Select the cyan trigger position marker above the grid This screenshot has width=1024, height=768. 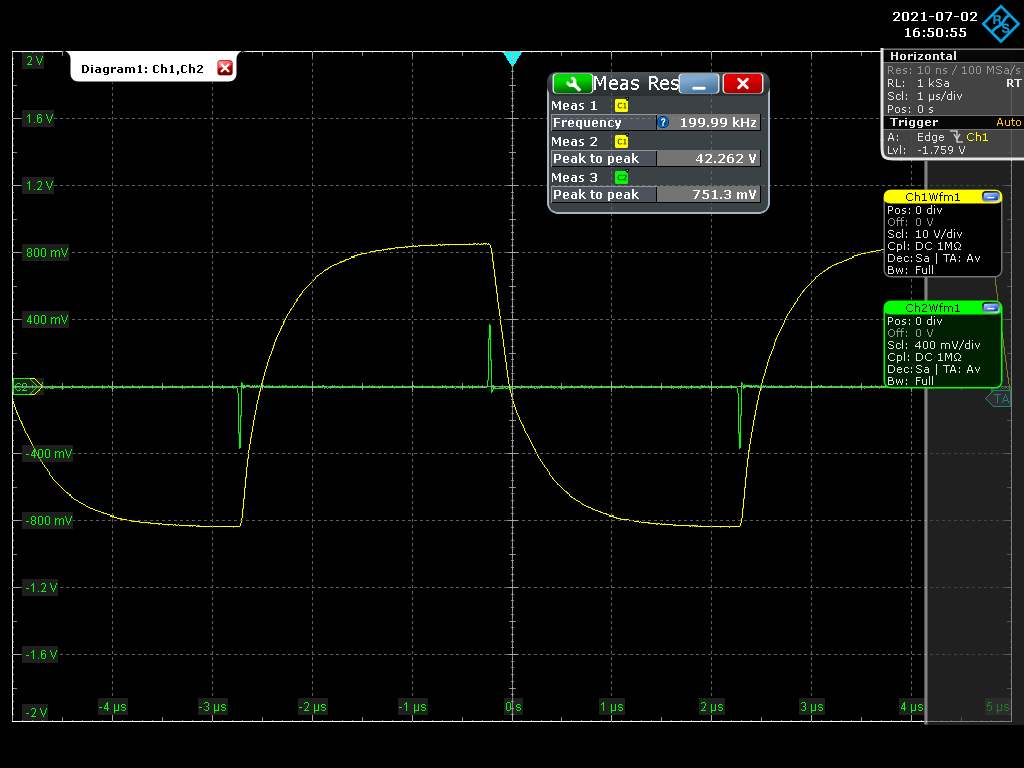512,59
